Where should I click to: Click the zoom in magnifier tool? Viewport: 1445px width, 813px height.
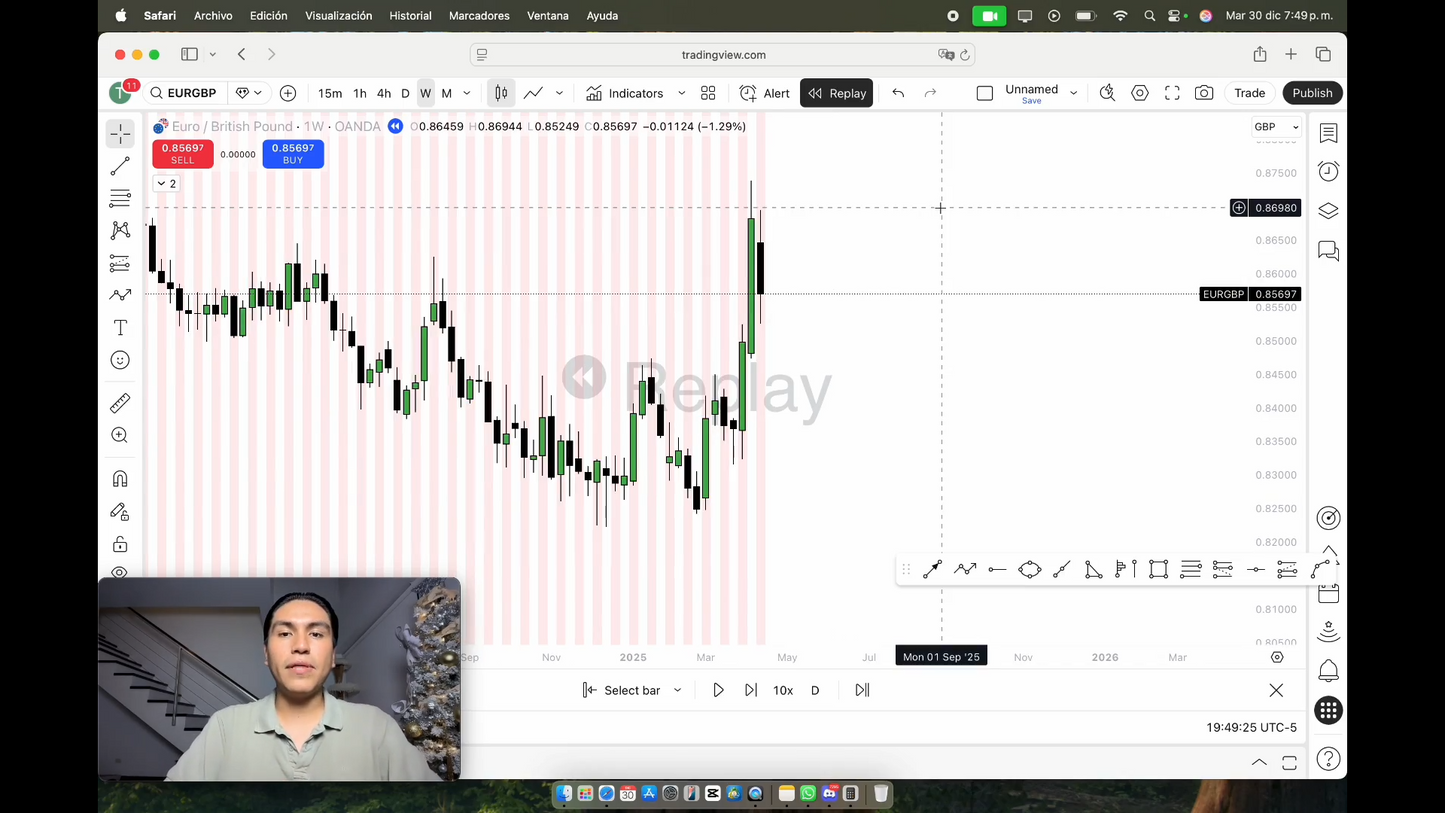tap(120, 435)
